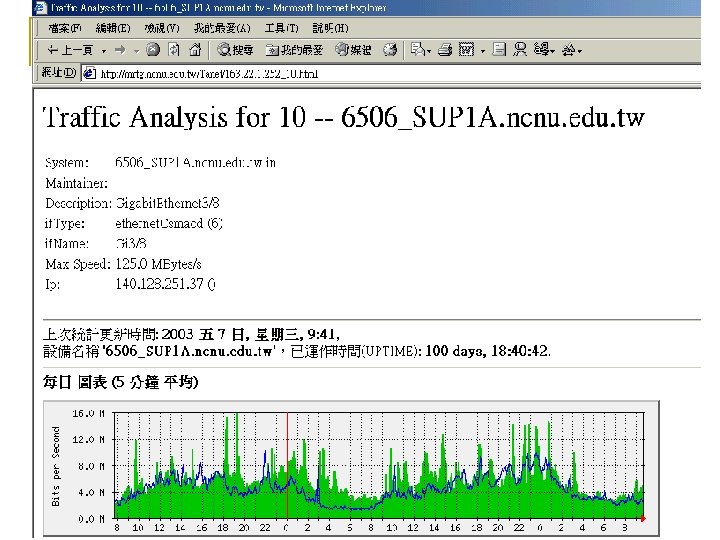Click the 16.0 M axis label
This screenshot has height=540, width=720.
[x=89, y=413]
